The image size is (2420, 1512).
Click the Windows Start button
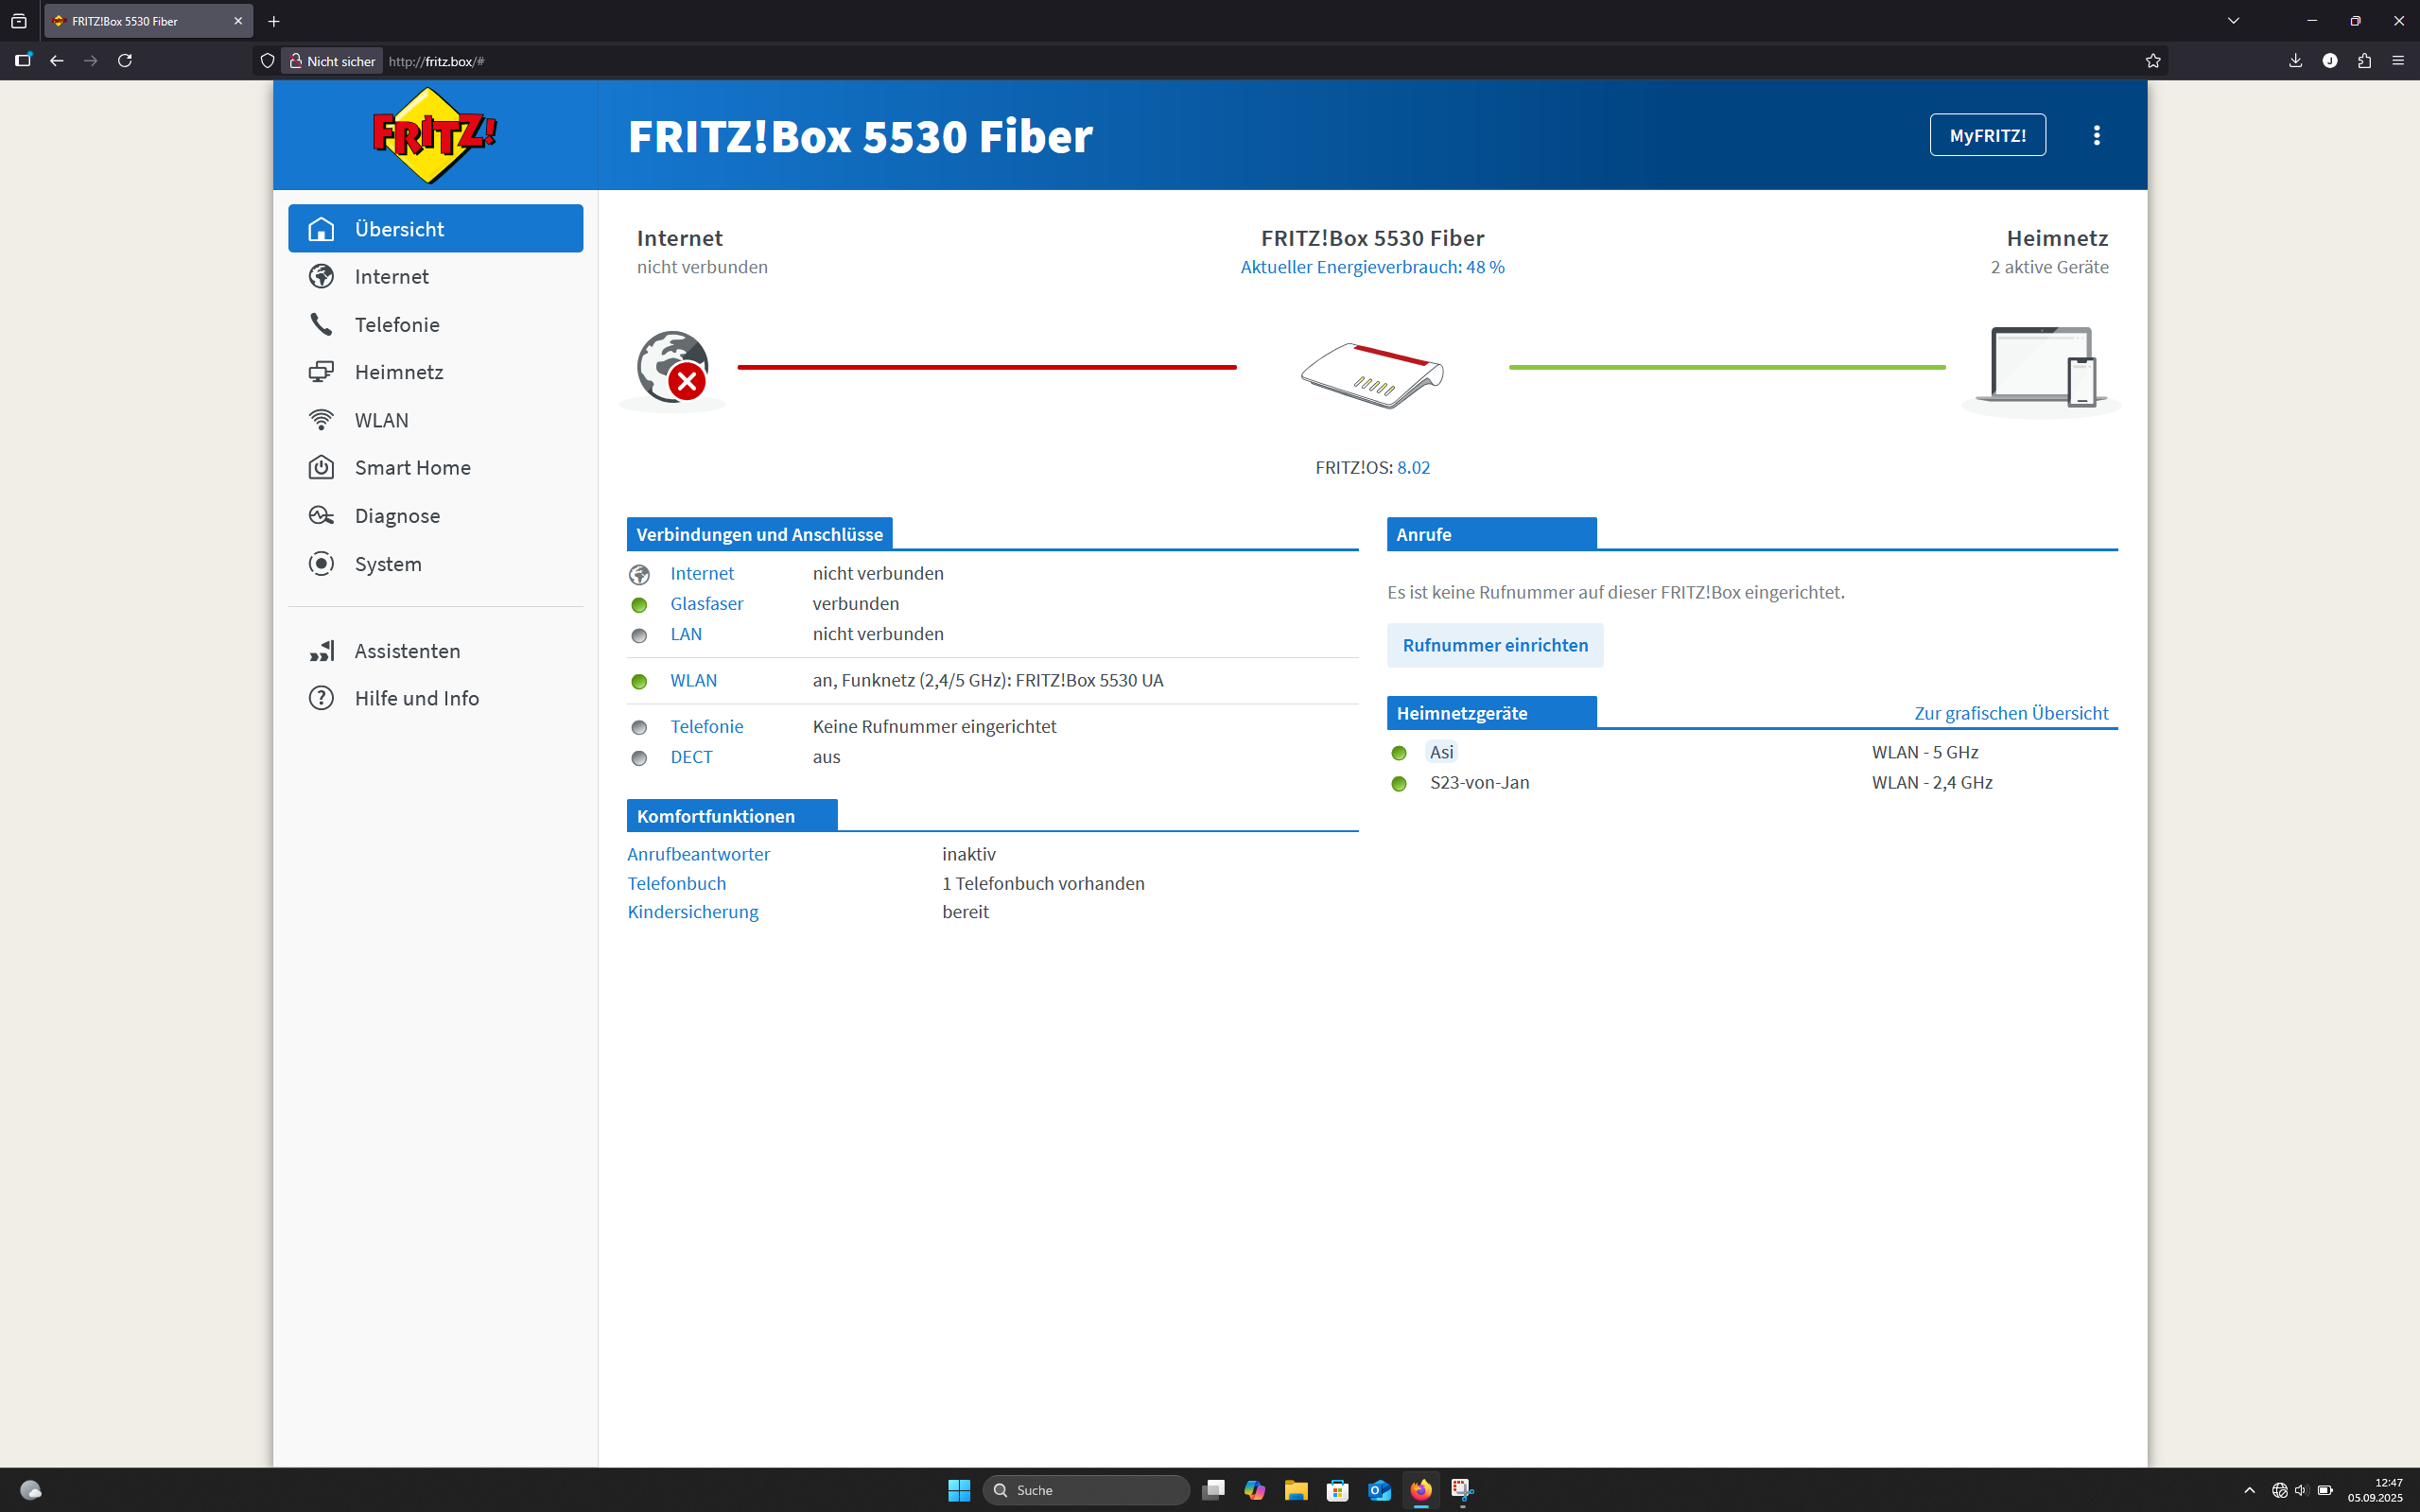pyautogui.click(x=959, y=1490)
